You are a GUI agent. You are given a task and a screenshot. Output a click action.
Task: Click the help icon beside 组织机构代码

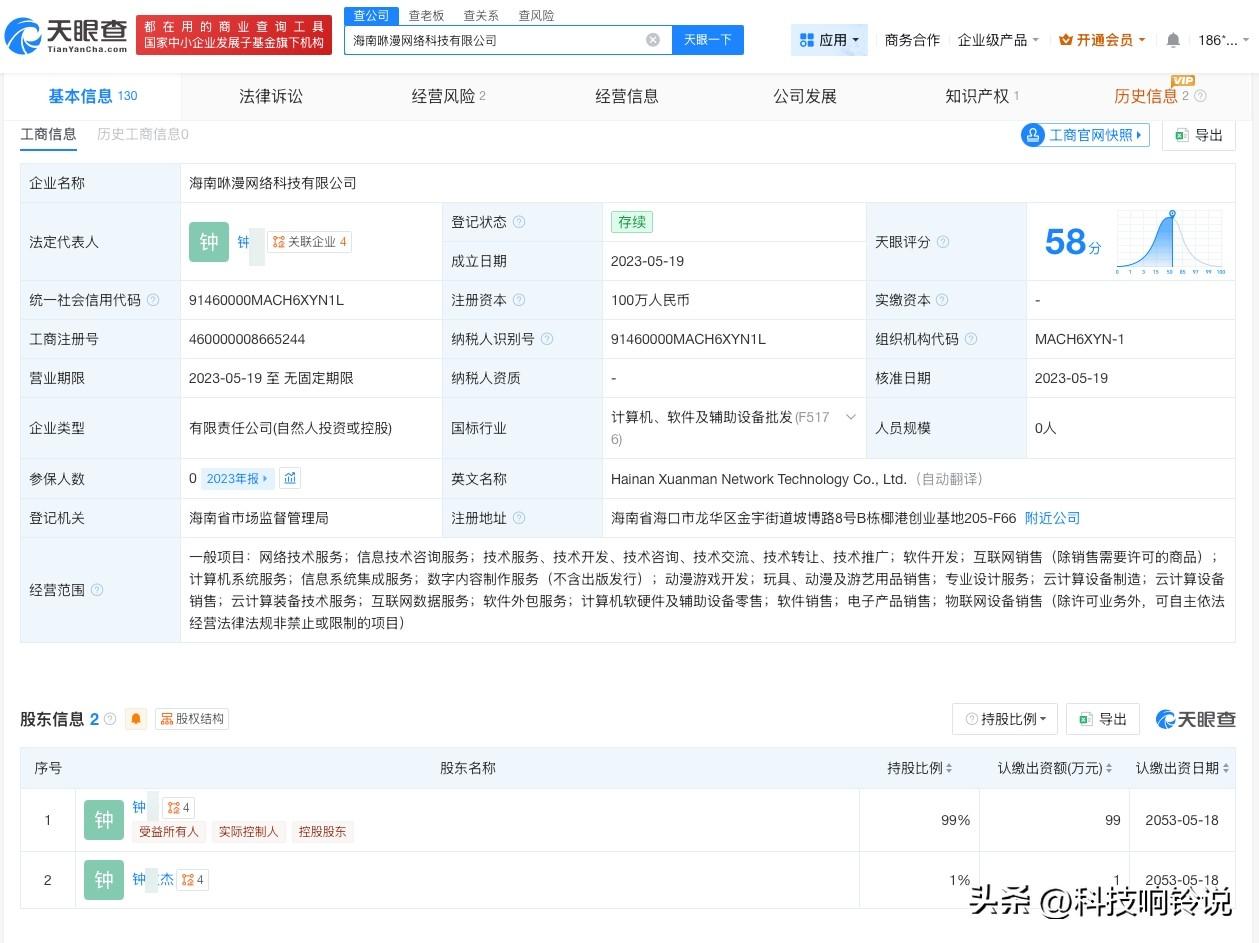point(970,339)
